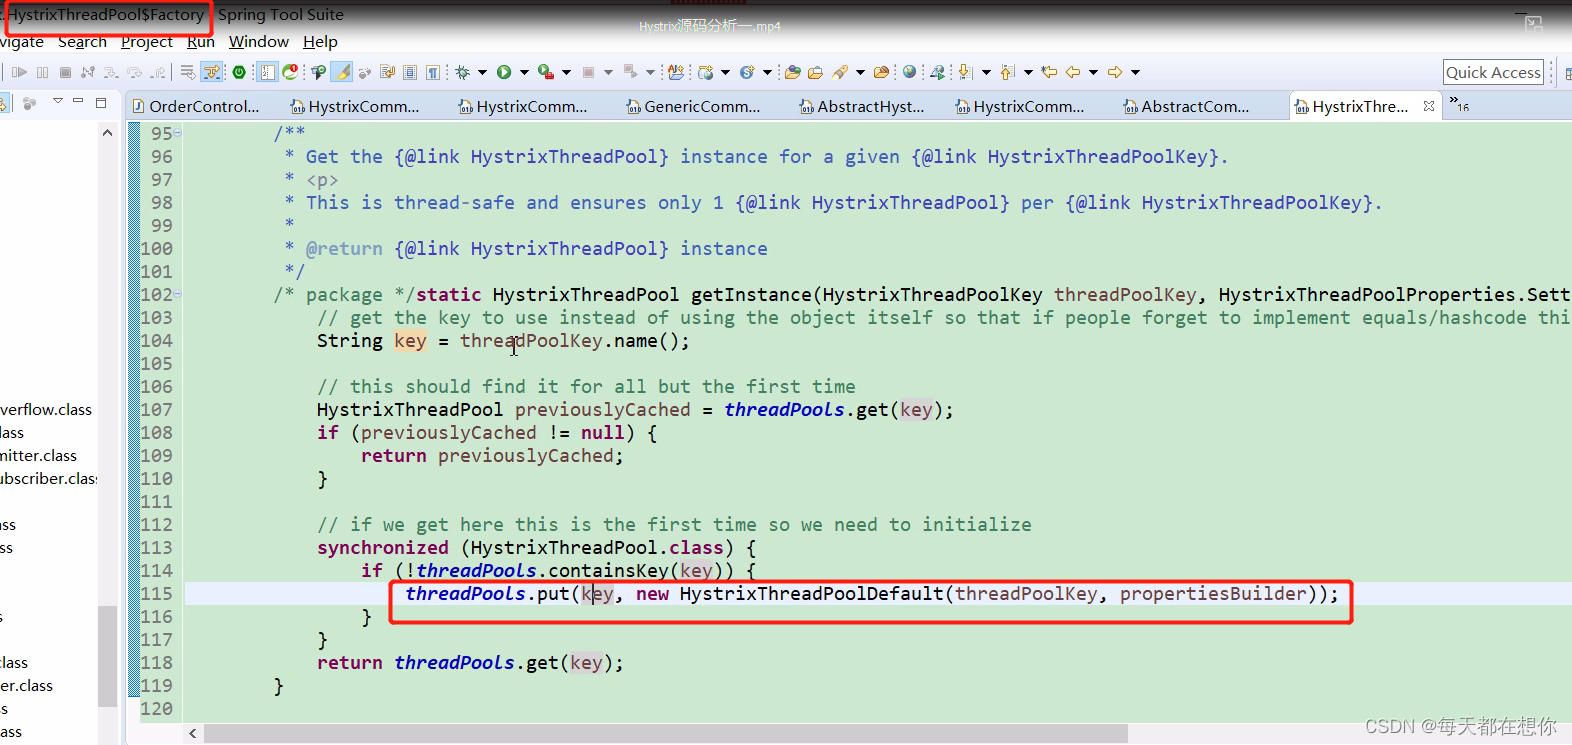Click the Terminate square icon
Image resolution: width=1572 pixels, height=745 pixels.
[65, 72]
